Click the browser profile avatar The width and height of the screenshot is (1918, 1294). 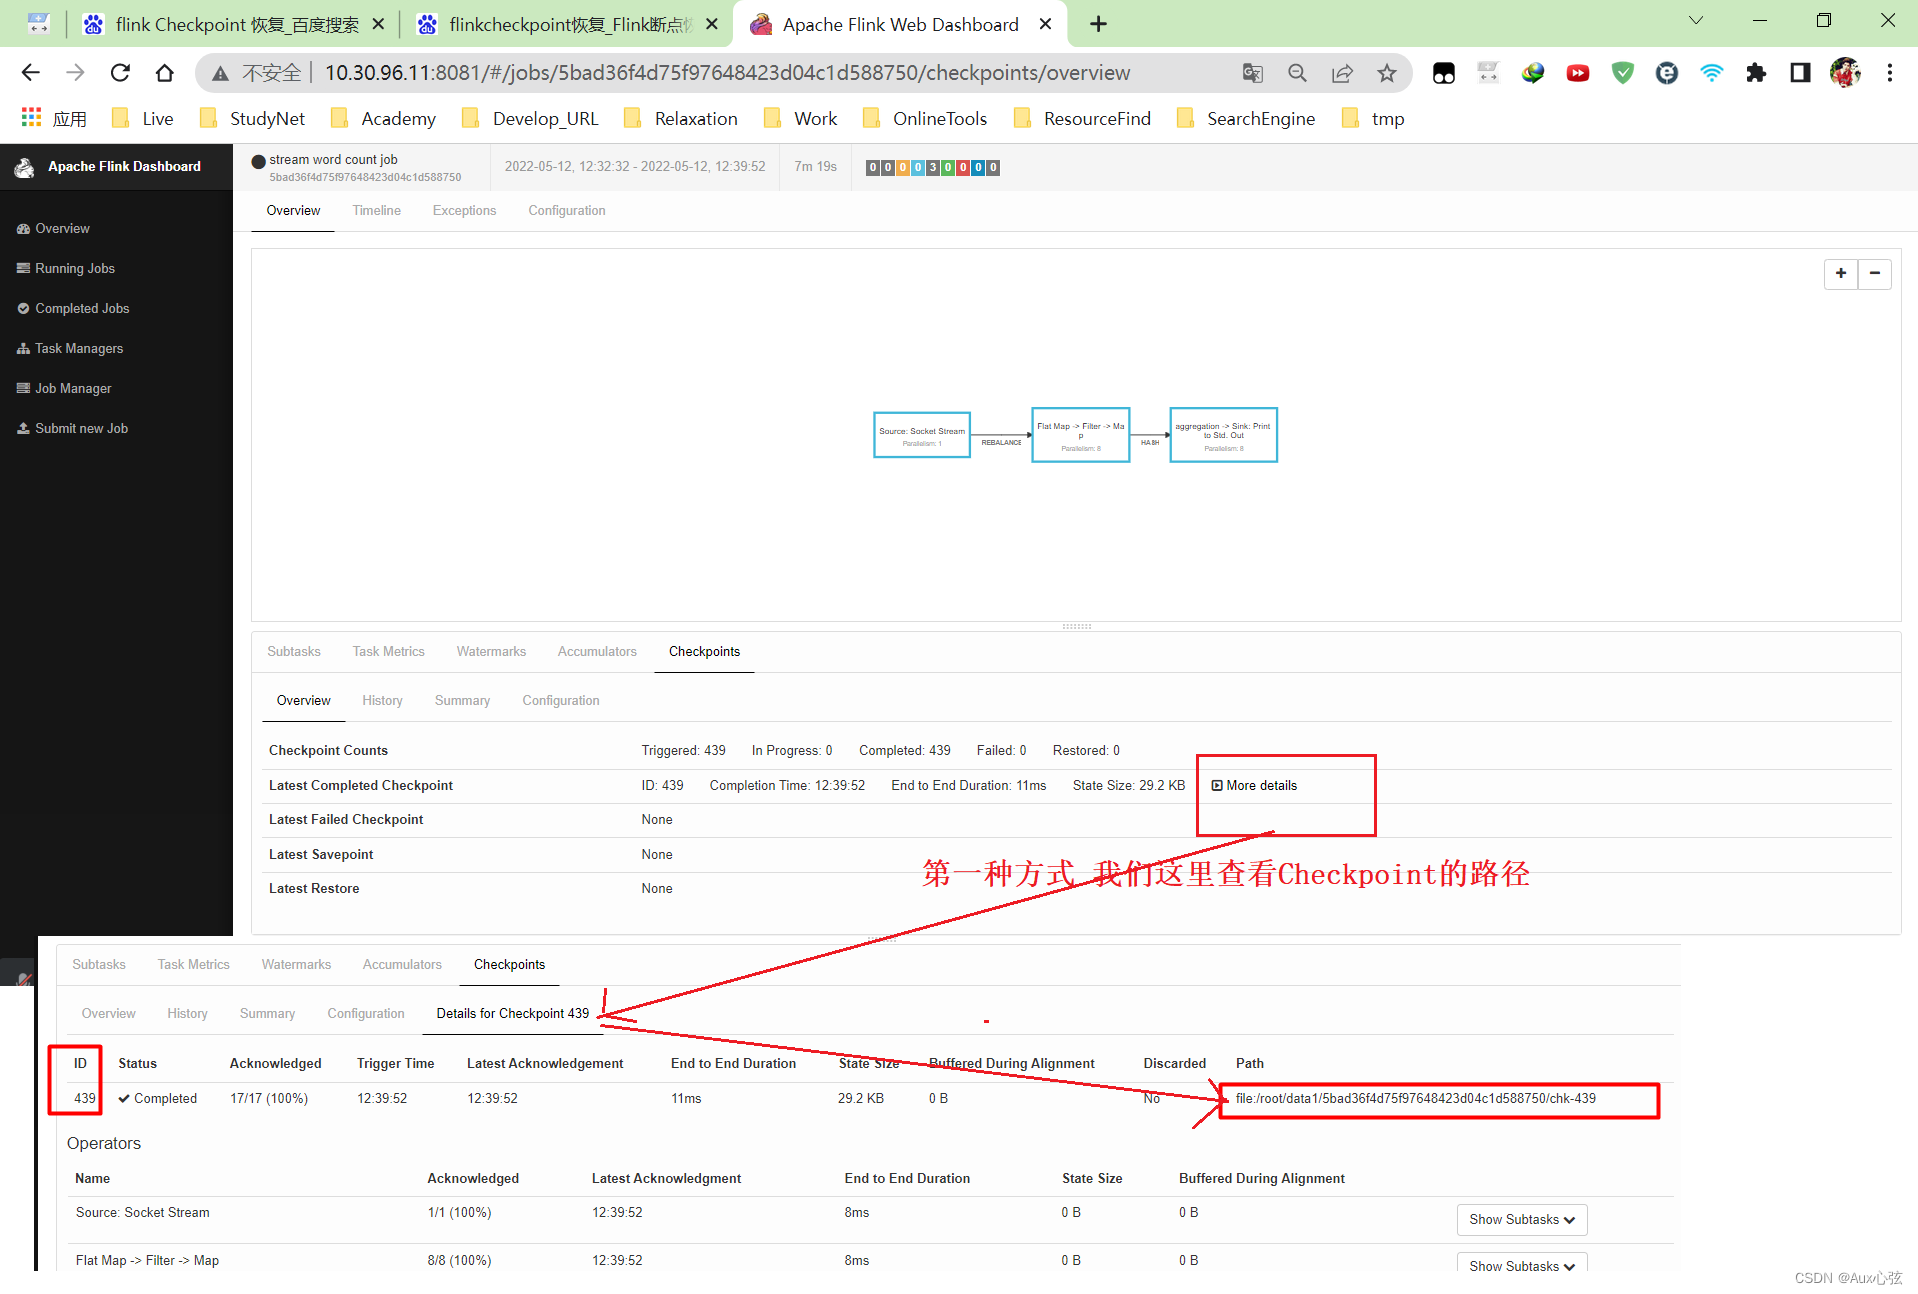(x=1845, y=72)
